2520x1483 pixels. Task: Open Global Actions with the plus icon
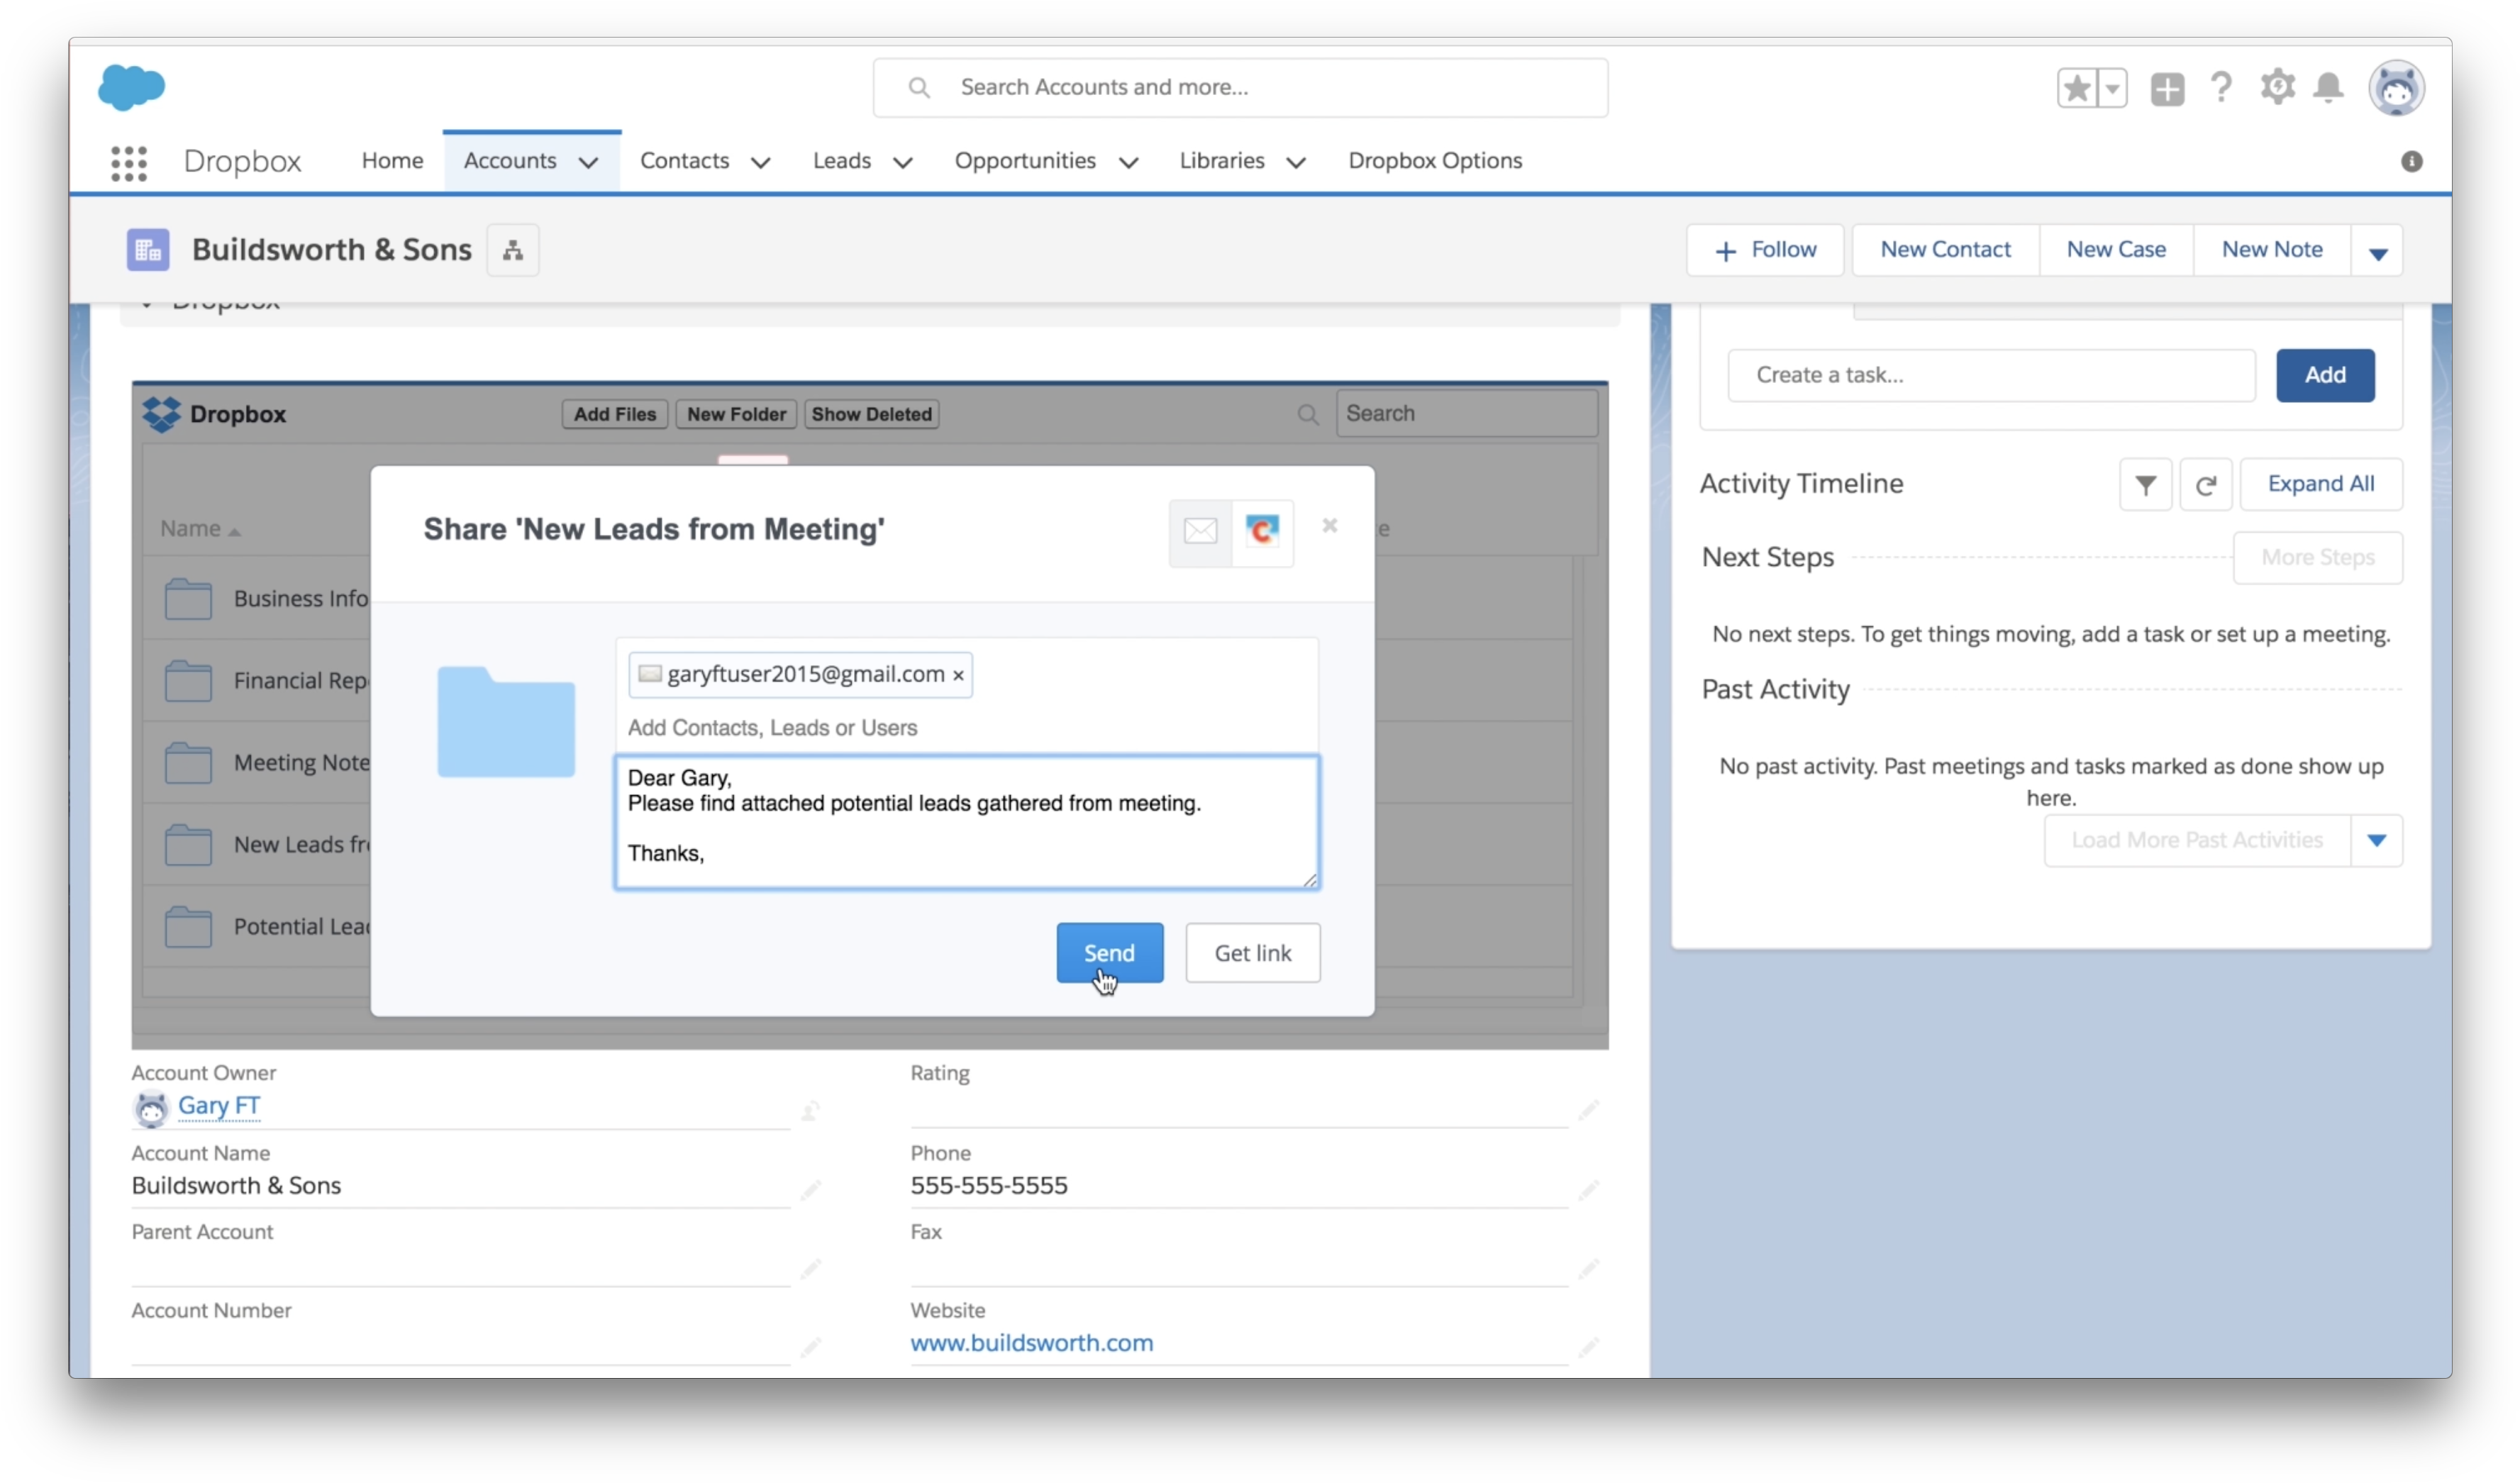click(2167, 88)
